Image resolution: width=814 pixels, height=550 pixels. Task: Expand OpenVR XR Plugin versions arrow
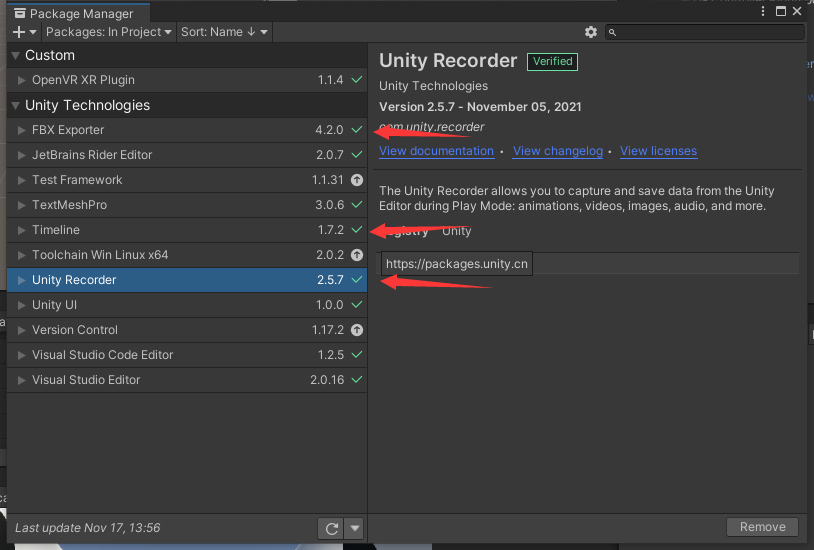[x=21, y=80]
